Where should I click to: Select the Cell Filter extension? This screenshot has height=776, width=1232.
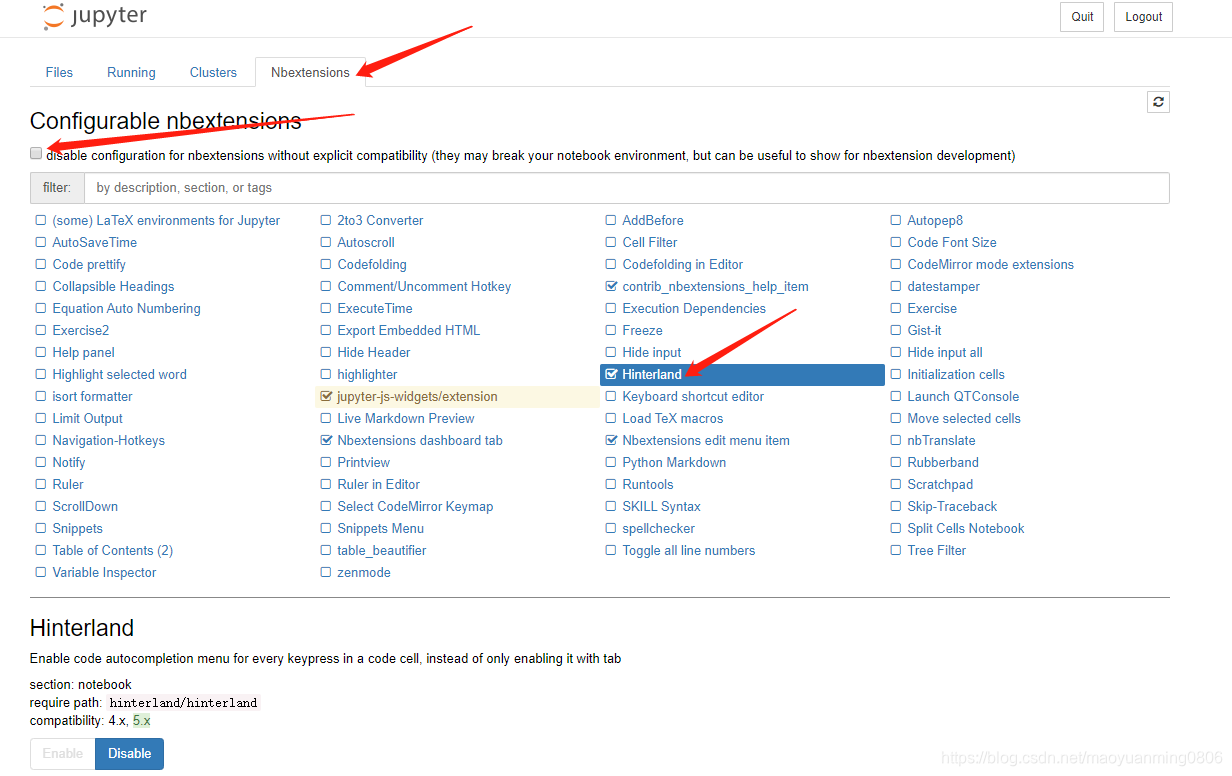click(650, 243)
